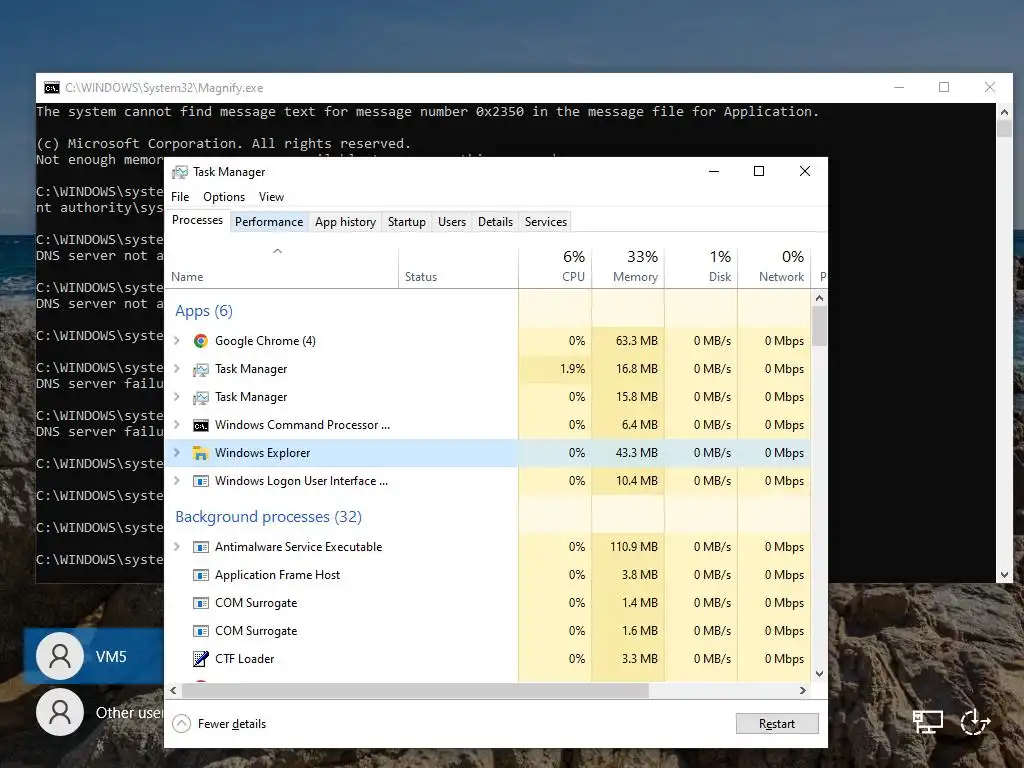This screenshot has height=768, width=1024.
Task: Click horizontal scrollbar right arrow in Task Manager
Action: point(803,690)
